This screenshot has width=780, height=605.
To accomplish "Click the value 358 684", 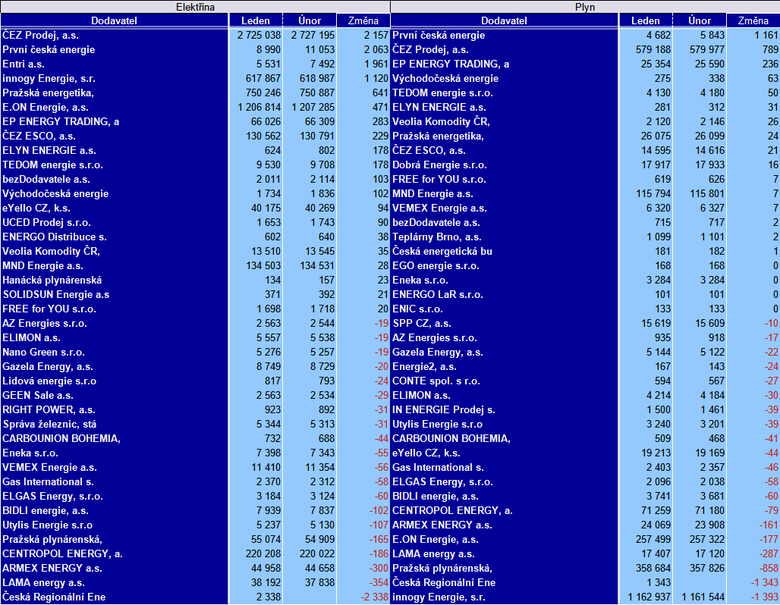I will pyautogui.click(x=653, y=569).
